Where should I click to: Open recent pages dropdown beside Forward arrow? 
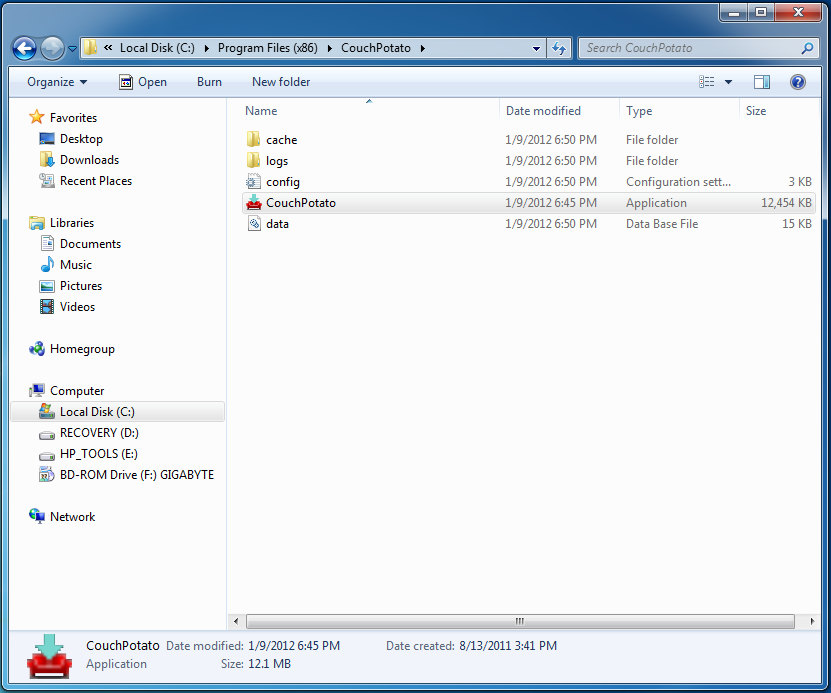pos(73,49)
